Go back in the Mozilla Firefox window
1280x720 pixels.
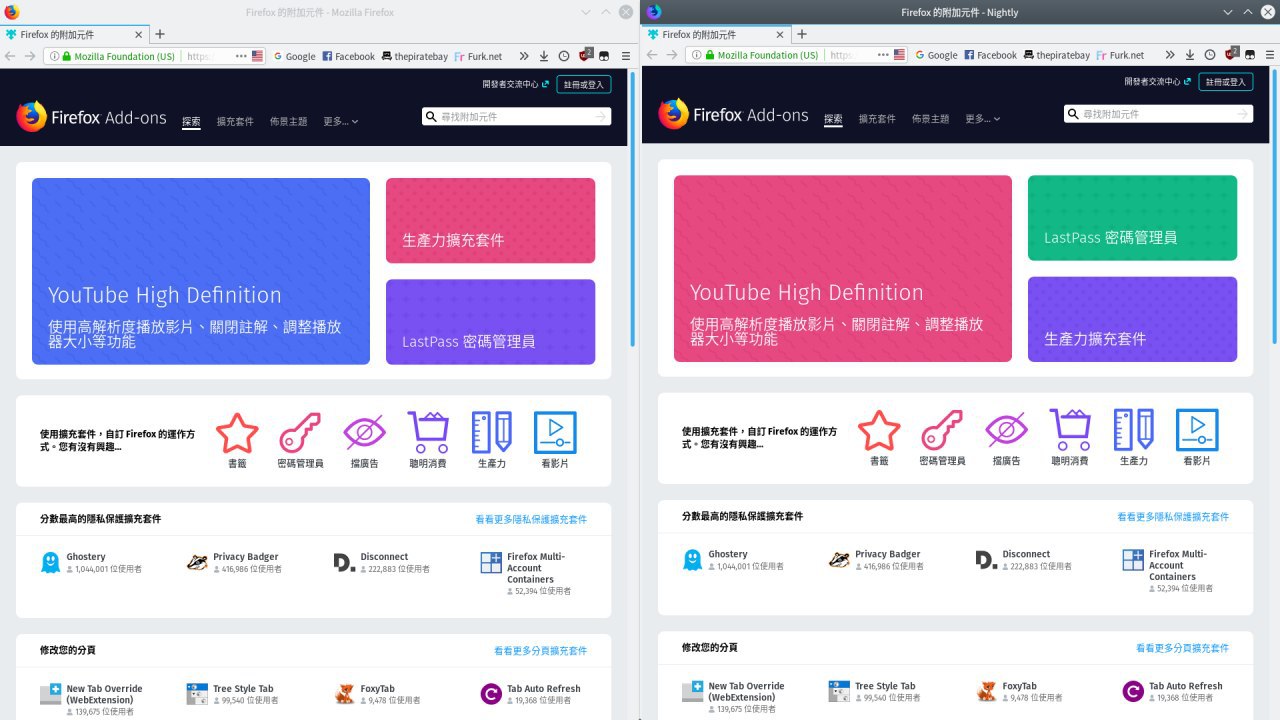coord(10,56)
